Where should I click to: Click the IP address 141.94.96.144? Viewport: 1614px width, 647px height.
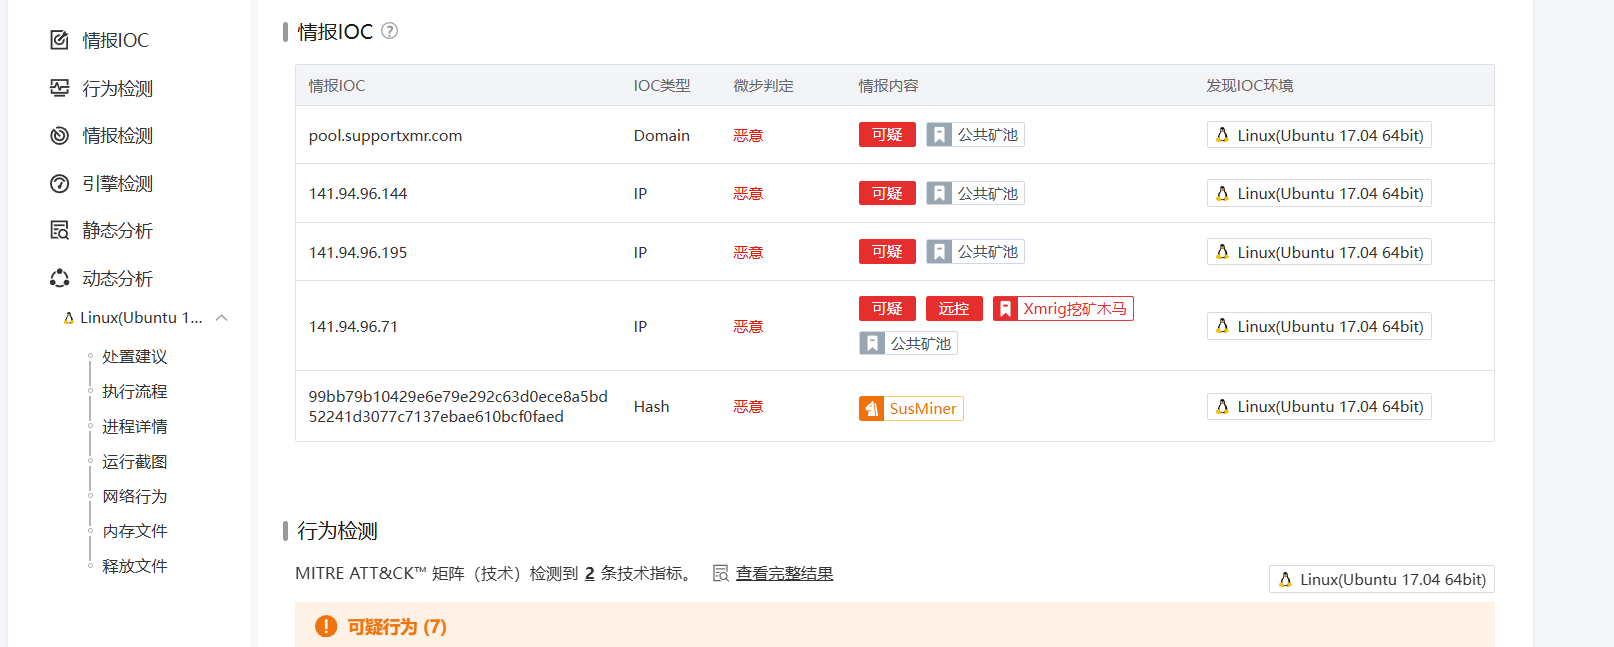[x=358, y=193]
